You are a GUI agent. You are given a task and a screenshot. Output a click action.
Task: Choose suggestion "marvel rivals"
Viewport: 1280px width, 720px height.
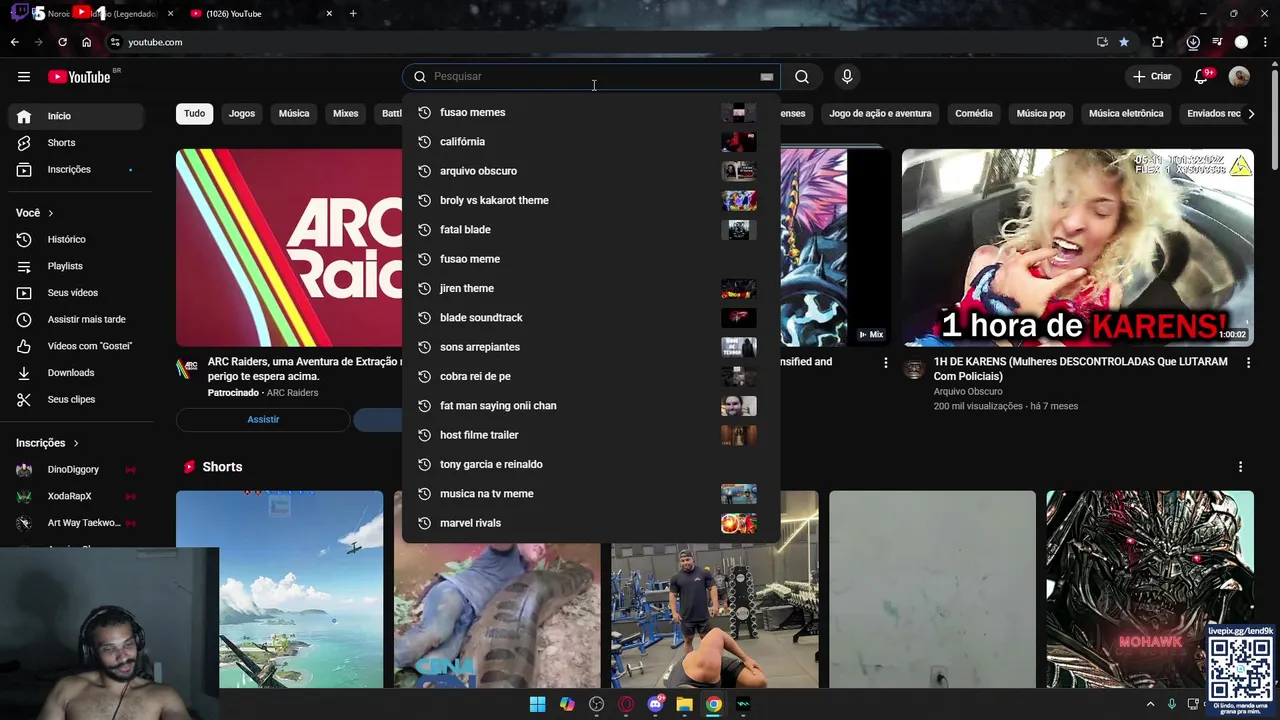point(591,523)
